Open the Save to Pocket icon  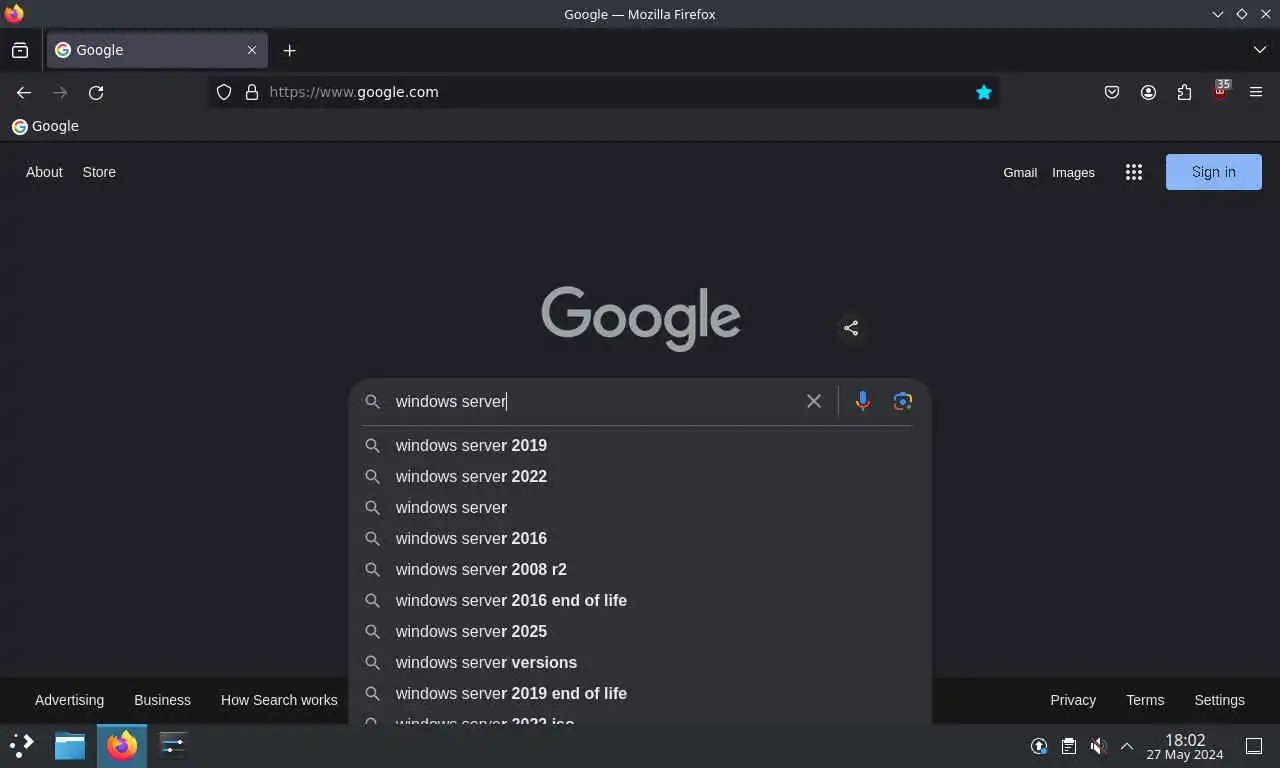click(1112, 92)
